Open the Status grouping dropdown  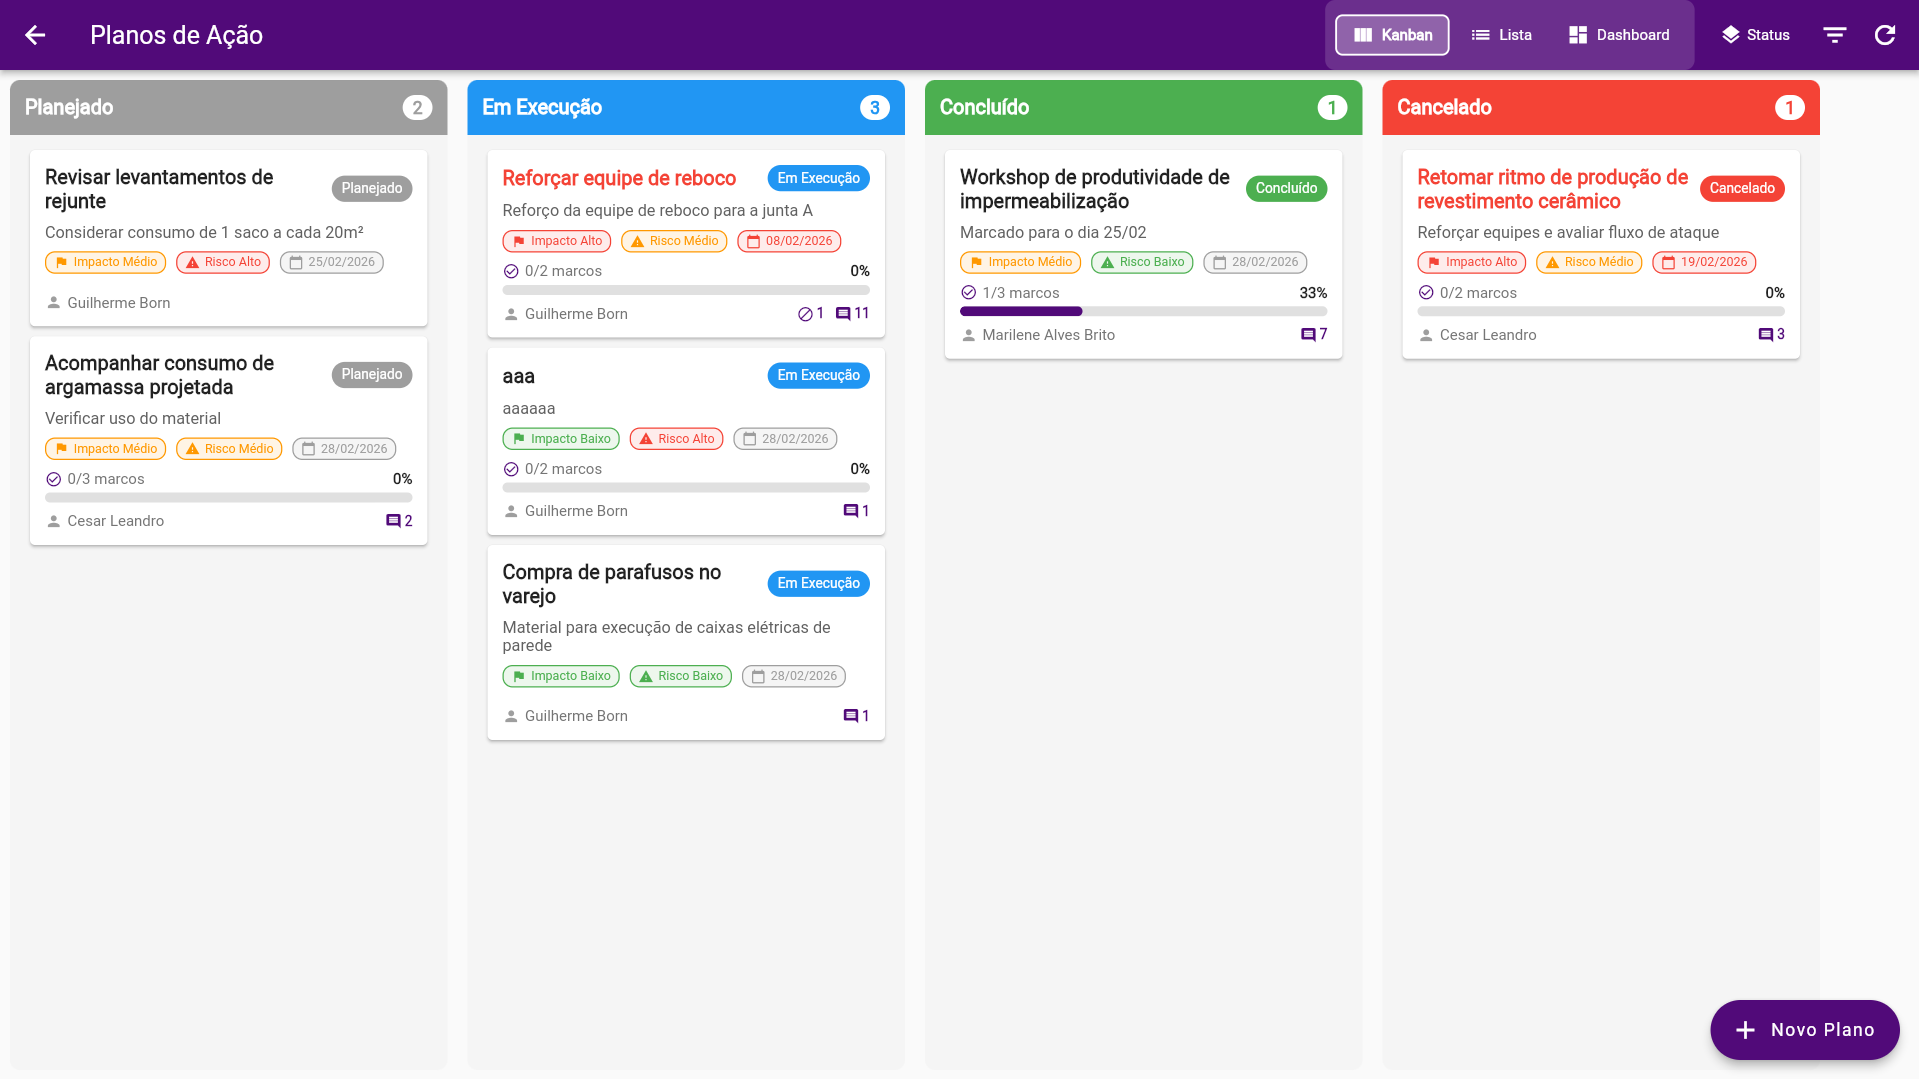click(1755, 35)
